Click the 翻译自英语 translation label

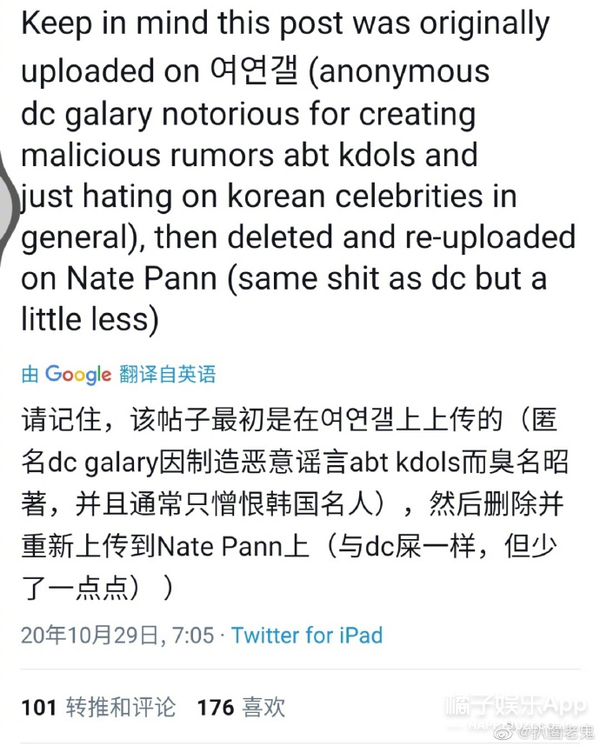[x=168, y=375]
